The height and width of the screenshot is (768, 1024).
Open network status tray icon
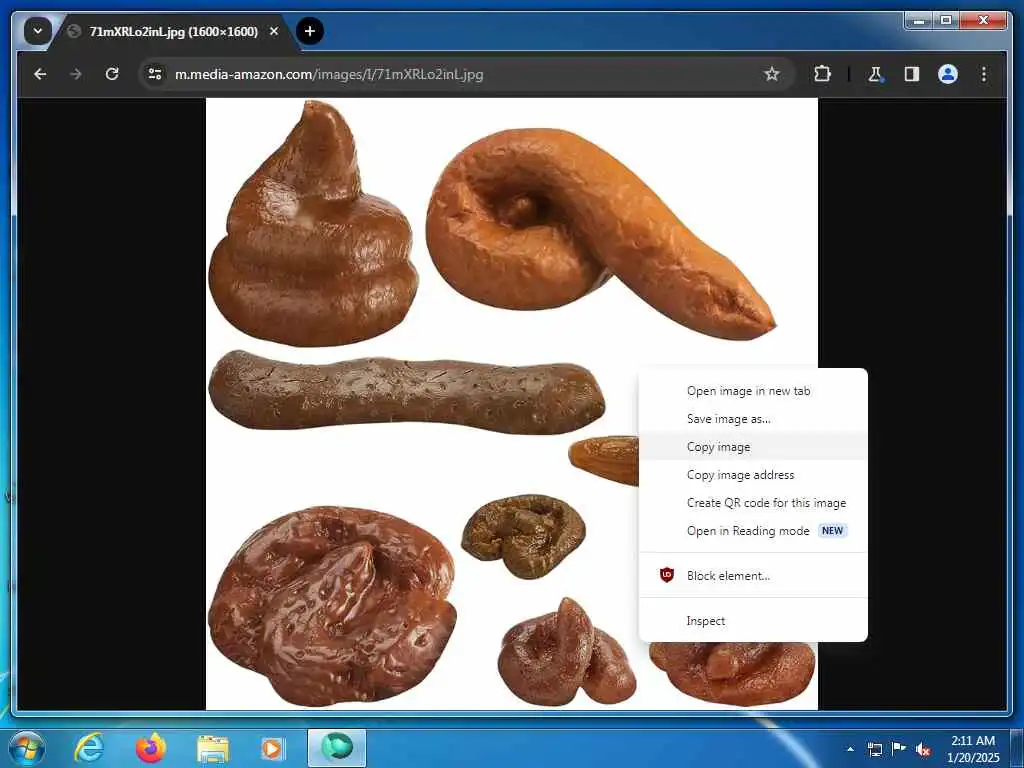point(874,749)
